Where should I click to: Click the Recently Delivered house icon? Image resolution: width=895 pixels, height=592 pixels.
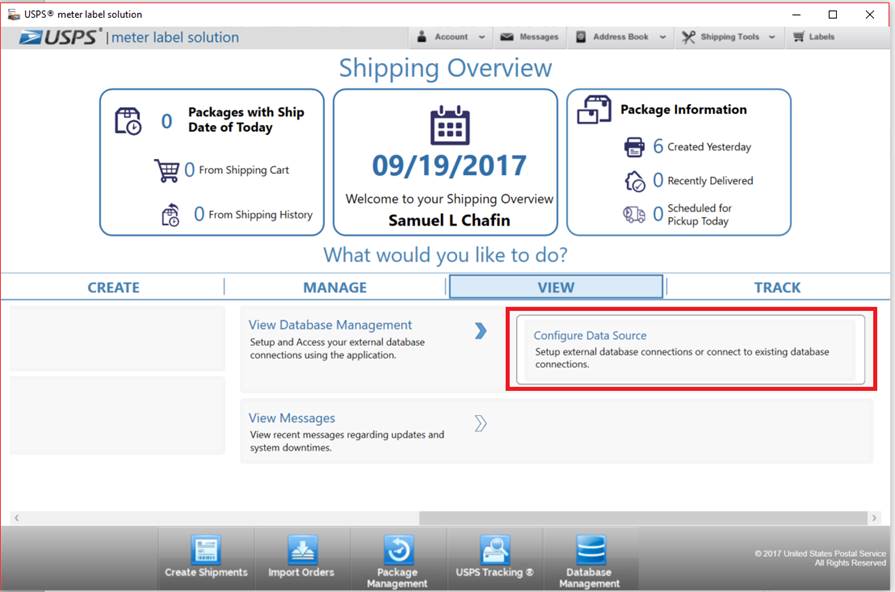click(635, 182)
